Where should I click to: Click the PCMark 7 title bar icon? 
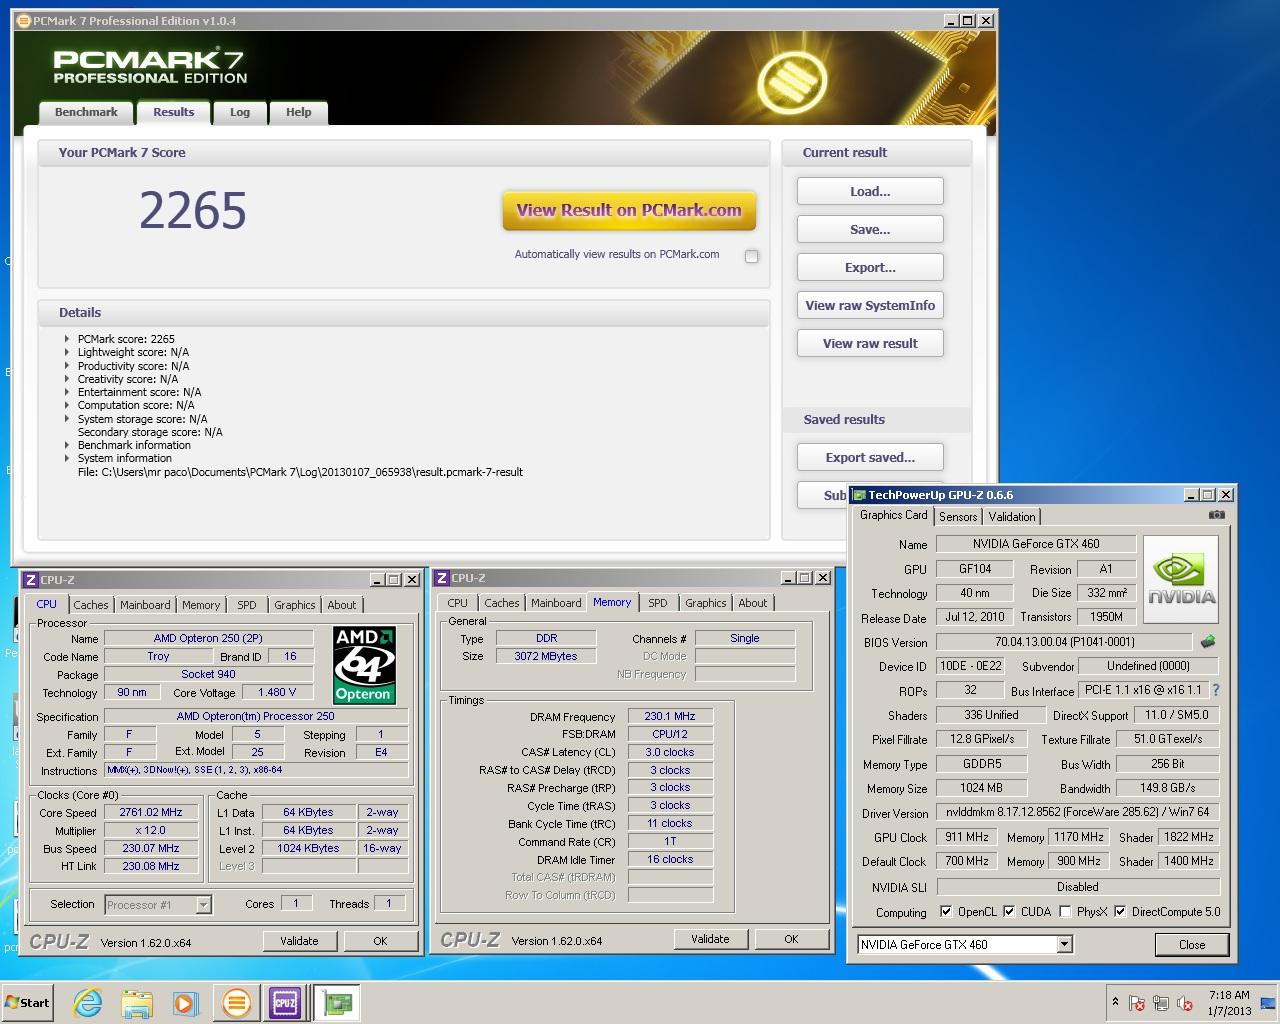(x=24, y=20)
